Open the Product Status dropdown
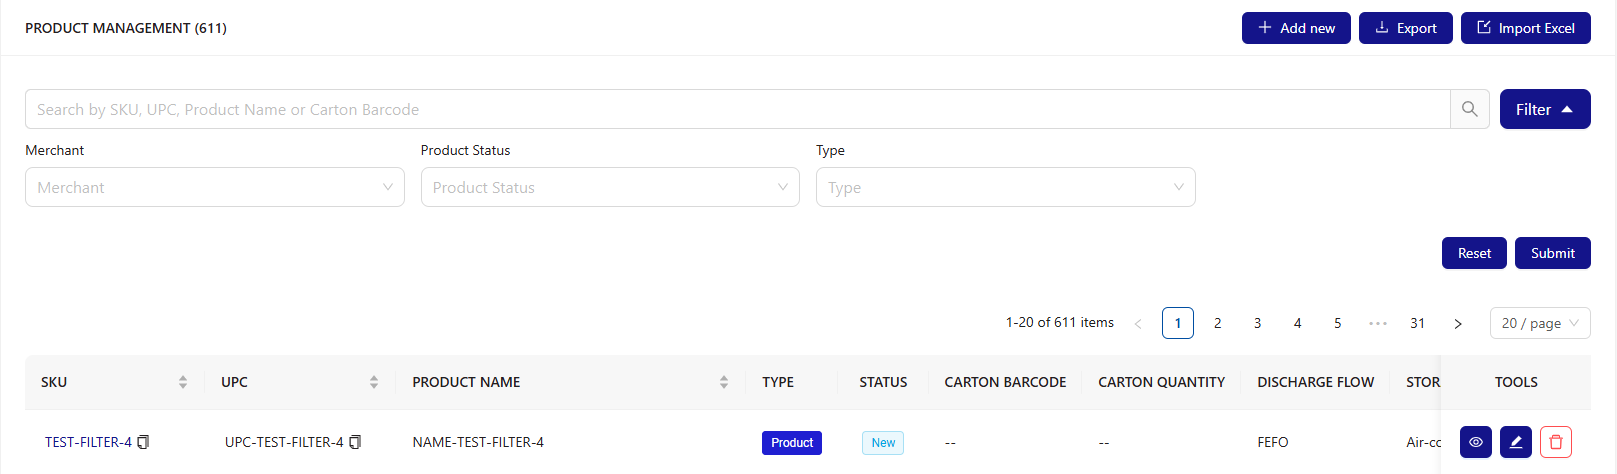 click(610, 187)
